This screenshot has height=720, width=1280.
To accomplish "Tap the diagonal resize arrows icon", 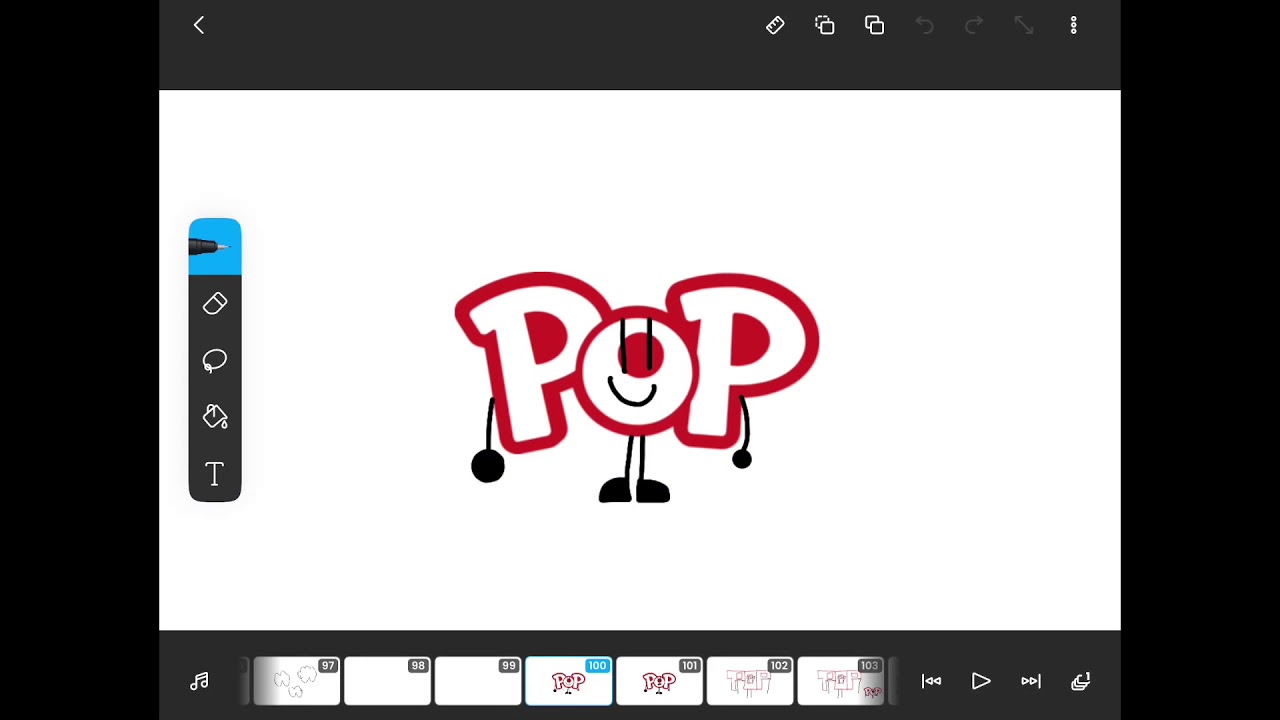I will point(1024,25).
